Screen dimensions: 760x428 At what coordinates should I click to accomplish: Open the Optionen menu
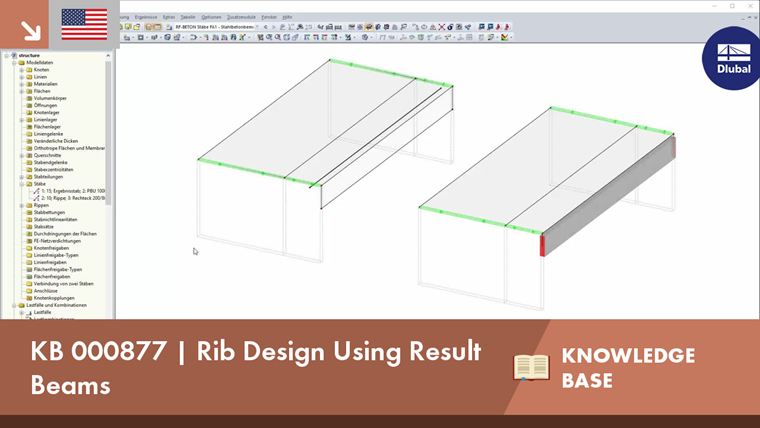click(211, 17)
